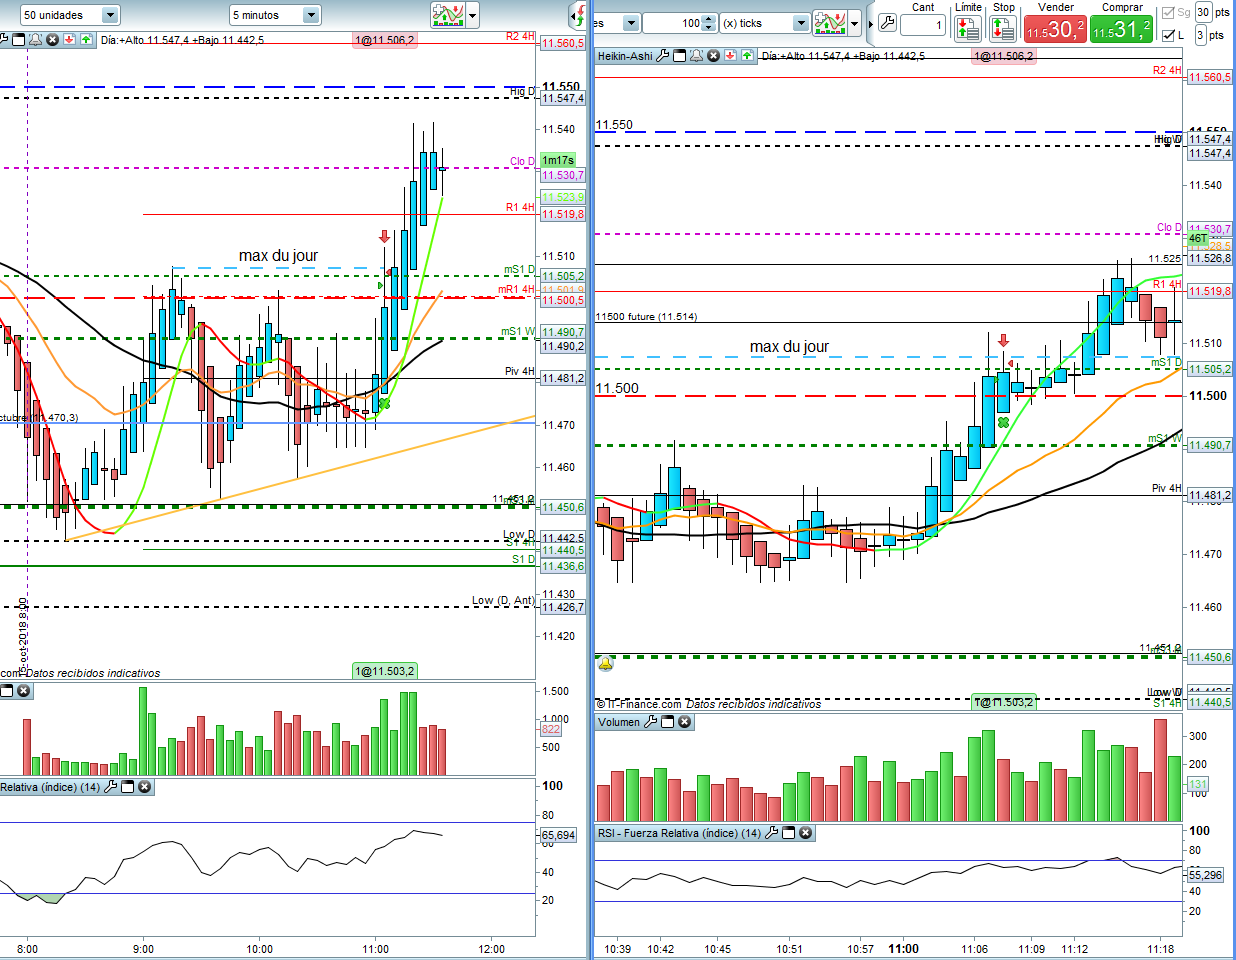Click the 3 pts input field

click(1200, 35)
